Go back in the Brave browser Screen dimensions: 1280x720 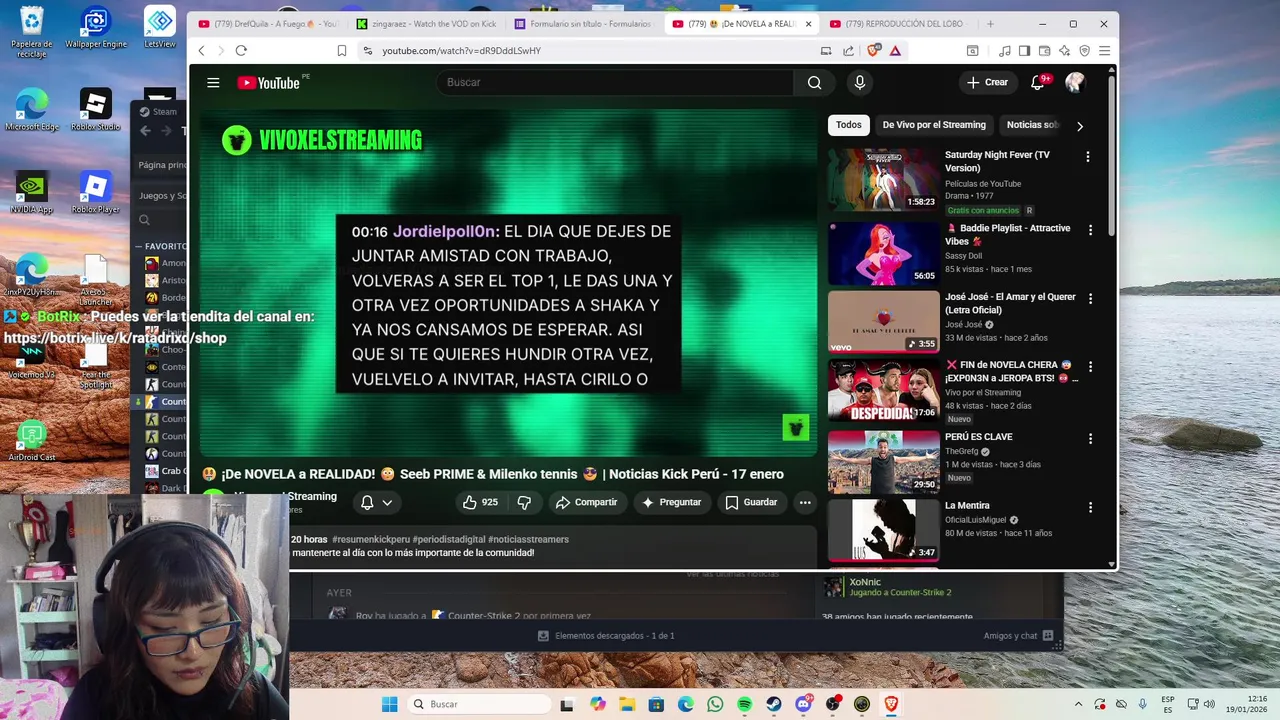[201, 50]
